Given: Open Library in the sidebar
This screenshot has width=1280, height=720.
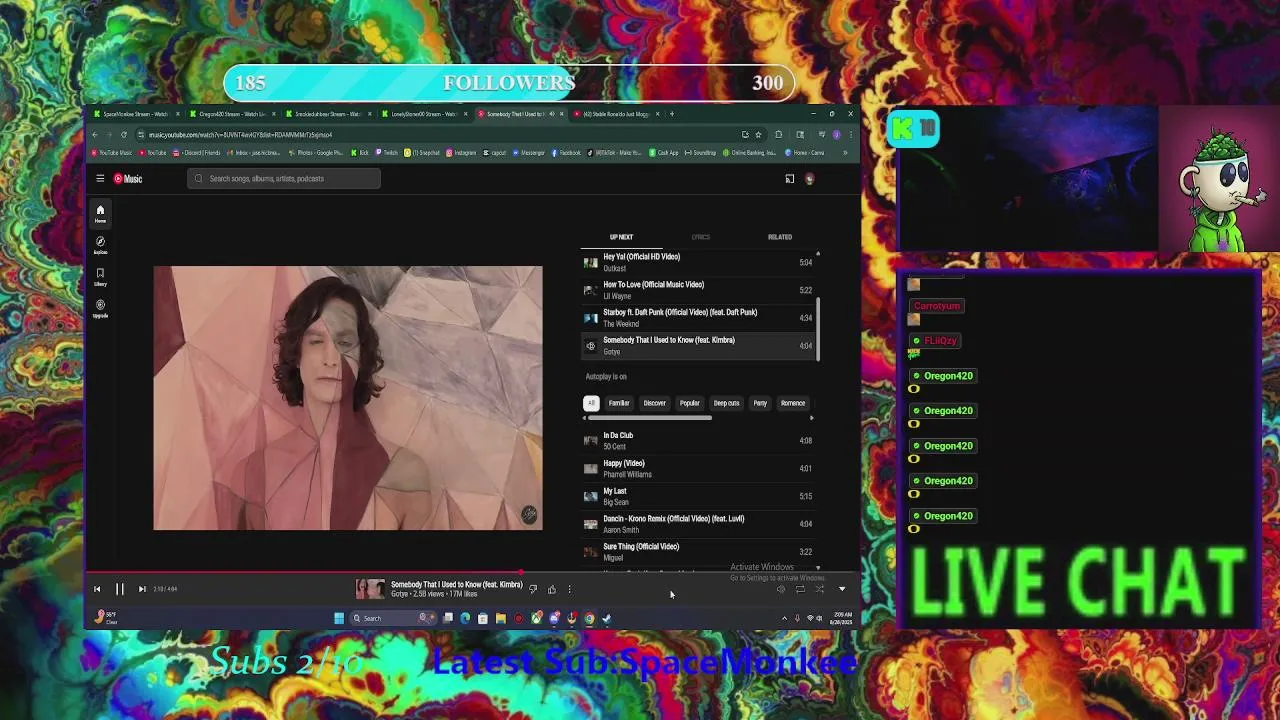Looking at the screenshot, I should (x=100, y=277).
